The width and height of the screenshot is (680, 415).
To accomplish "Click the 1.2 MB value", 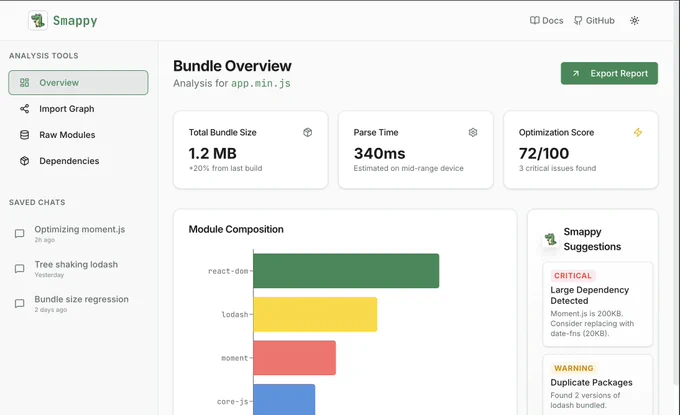I will point(212,153).
